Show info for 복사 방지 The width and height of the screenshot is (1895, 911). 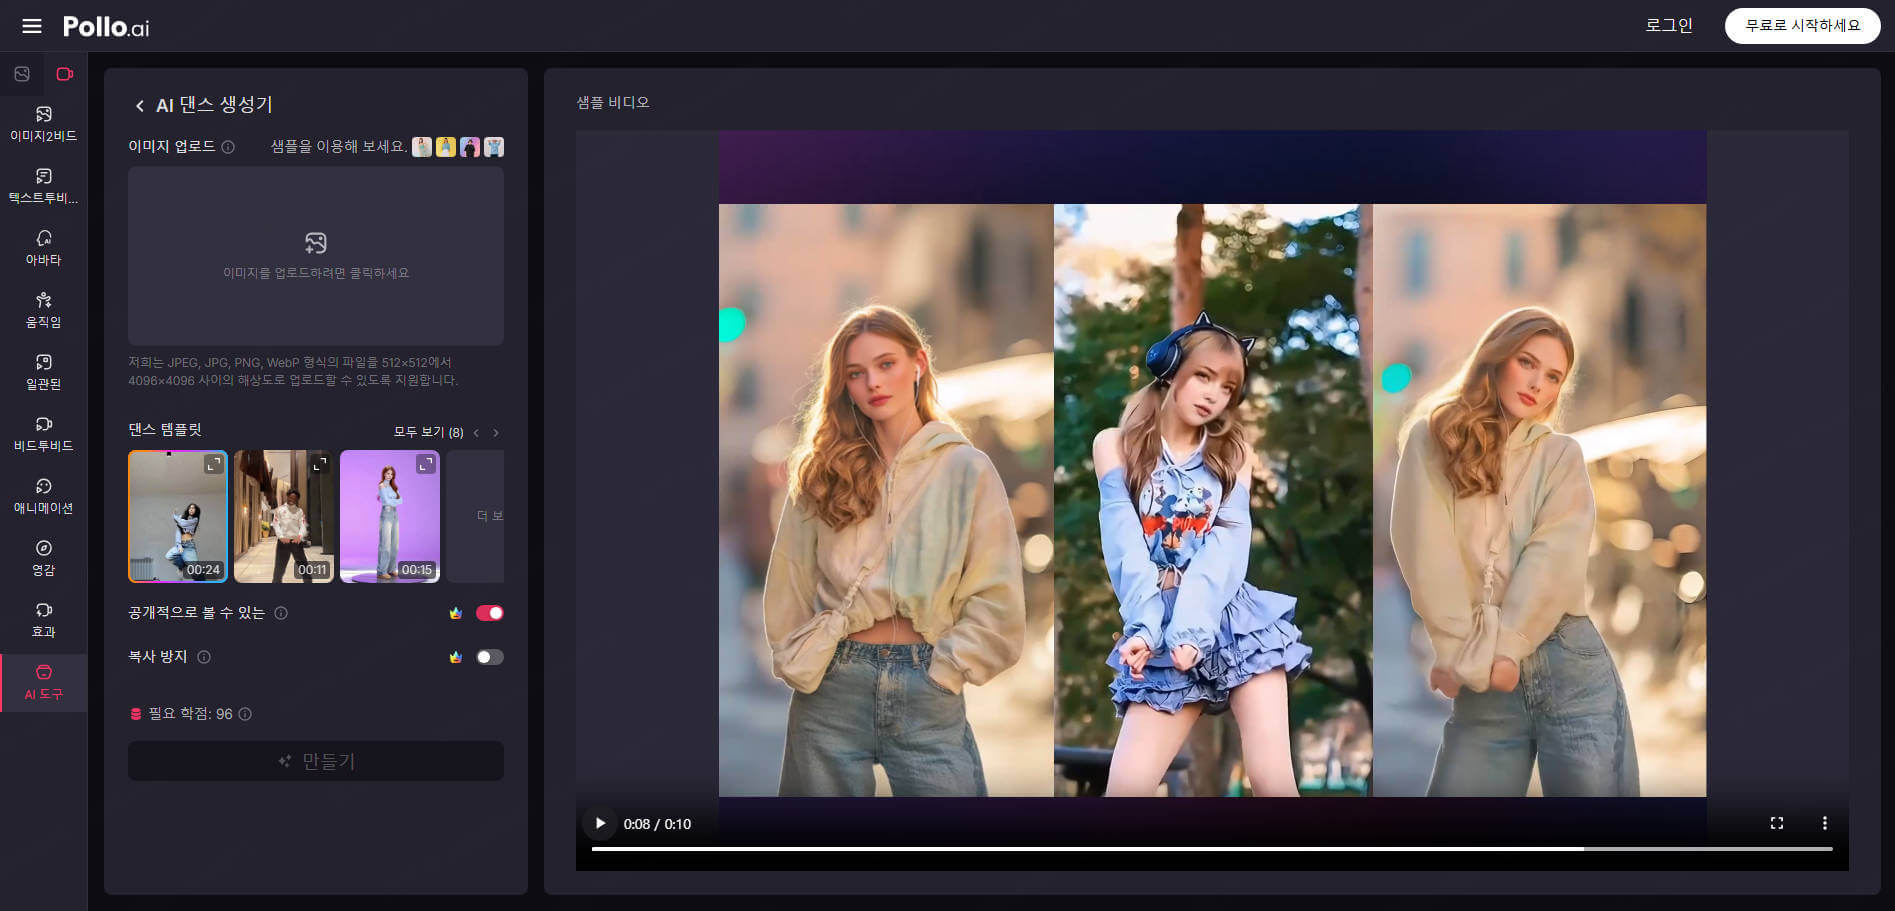point(204,657)
